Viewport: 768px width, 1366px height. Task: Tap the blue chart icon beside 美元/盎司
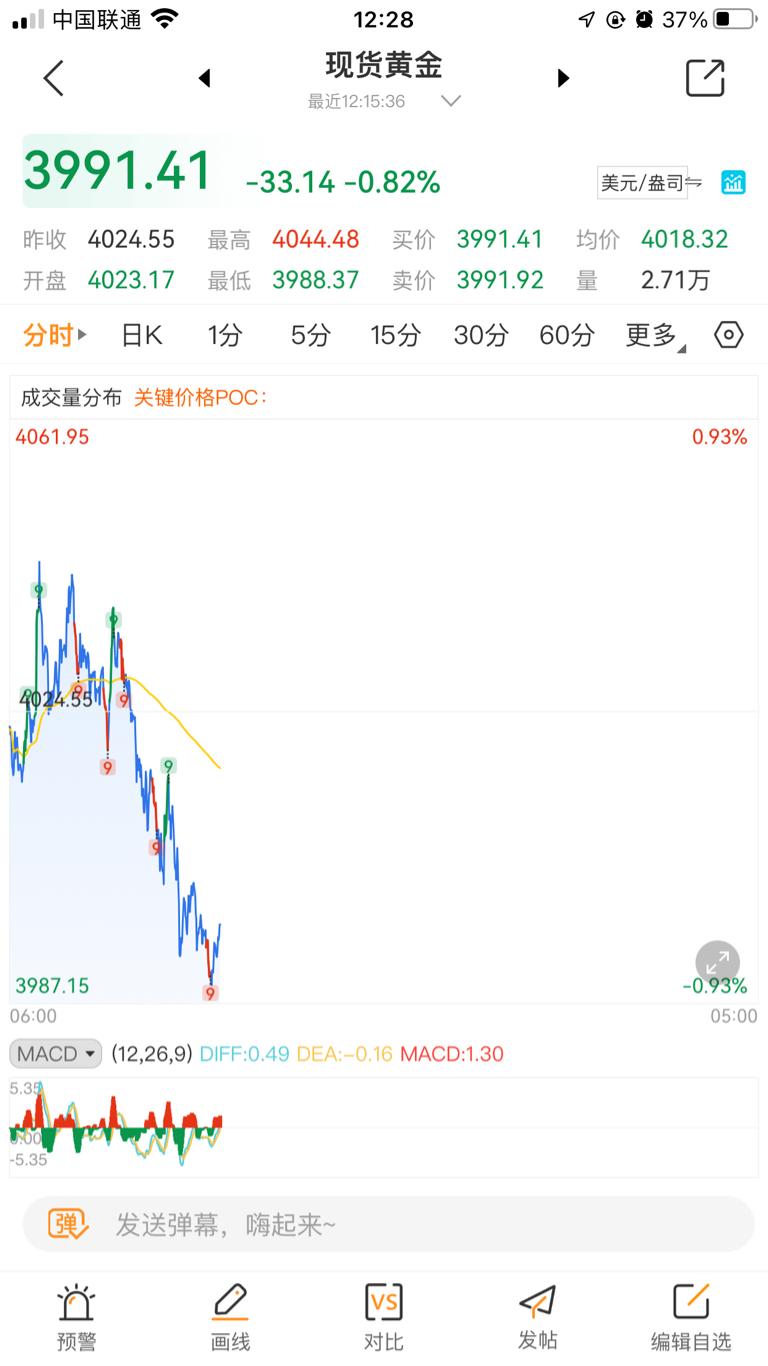[x=733, y=182]
